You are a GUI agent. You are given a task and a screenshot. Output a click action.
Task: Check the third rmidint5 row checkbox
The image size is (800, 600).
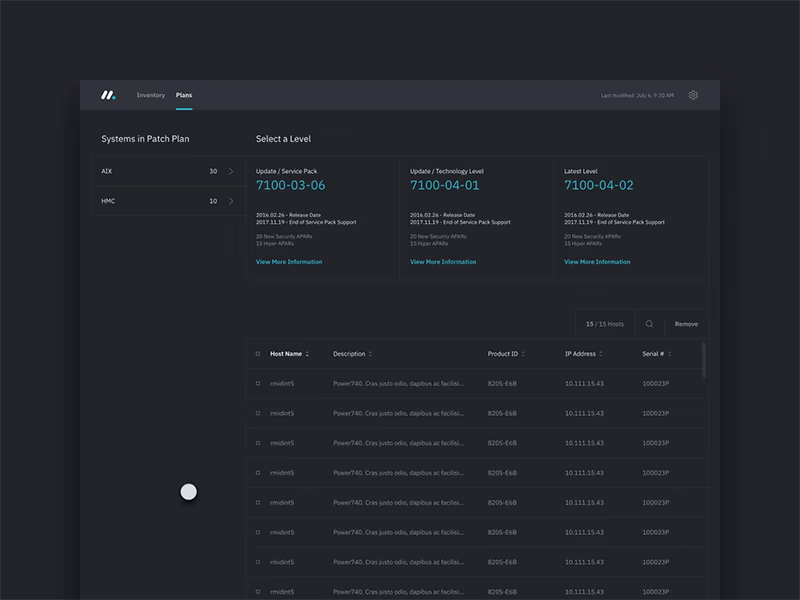[x=258, y=443]
